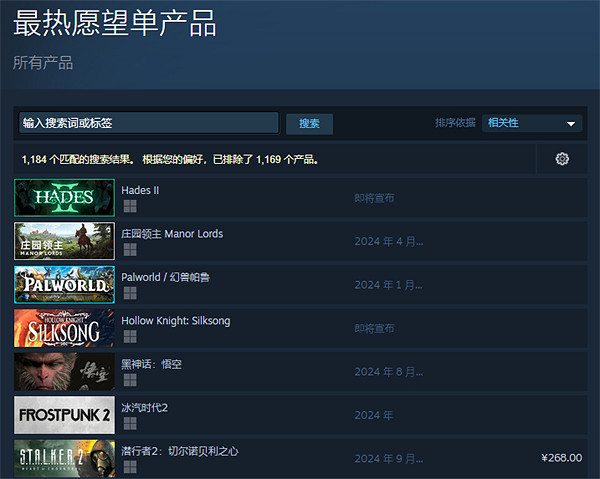
Task: Open the 黑神话：悟空 title link
Action: (x=151, y=364)
